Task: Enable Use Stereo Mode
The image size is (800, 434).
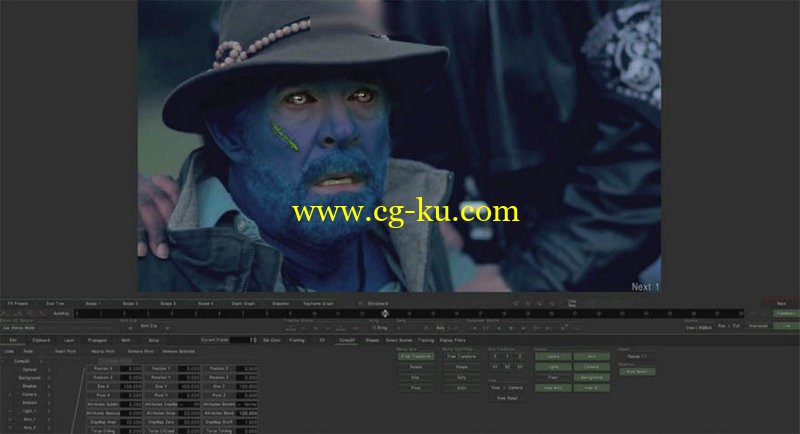Action: click(19, 328)
